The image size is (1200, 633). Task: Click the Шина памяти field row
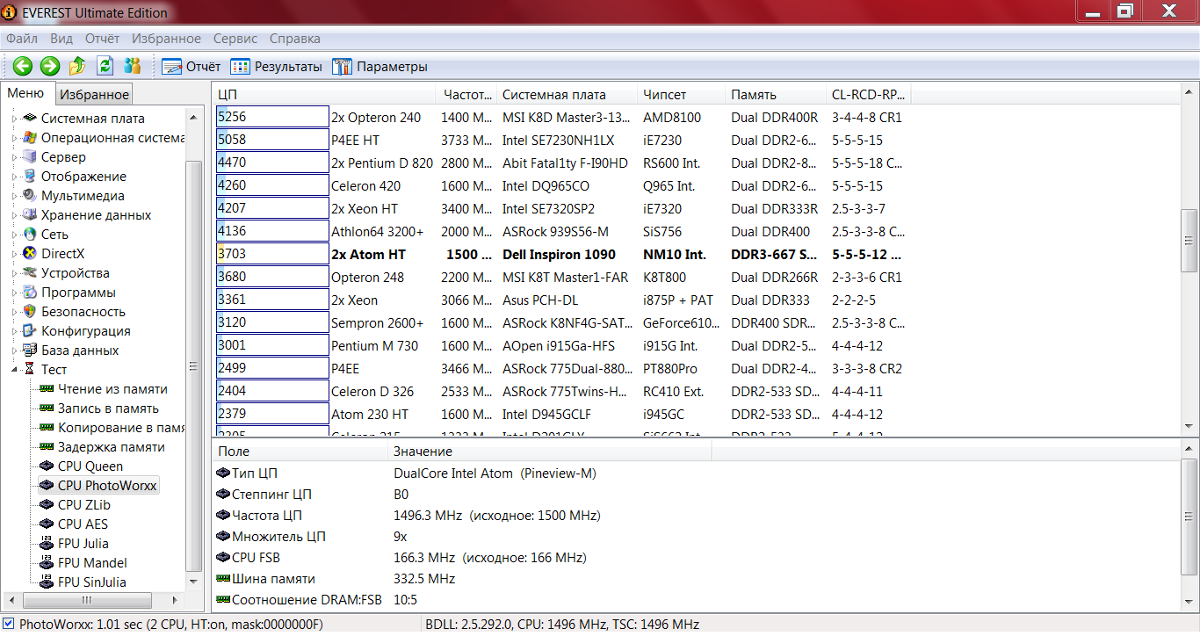[335, 578]
